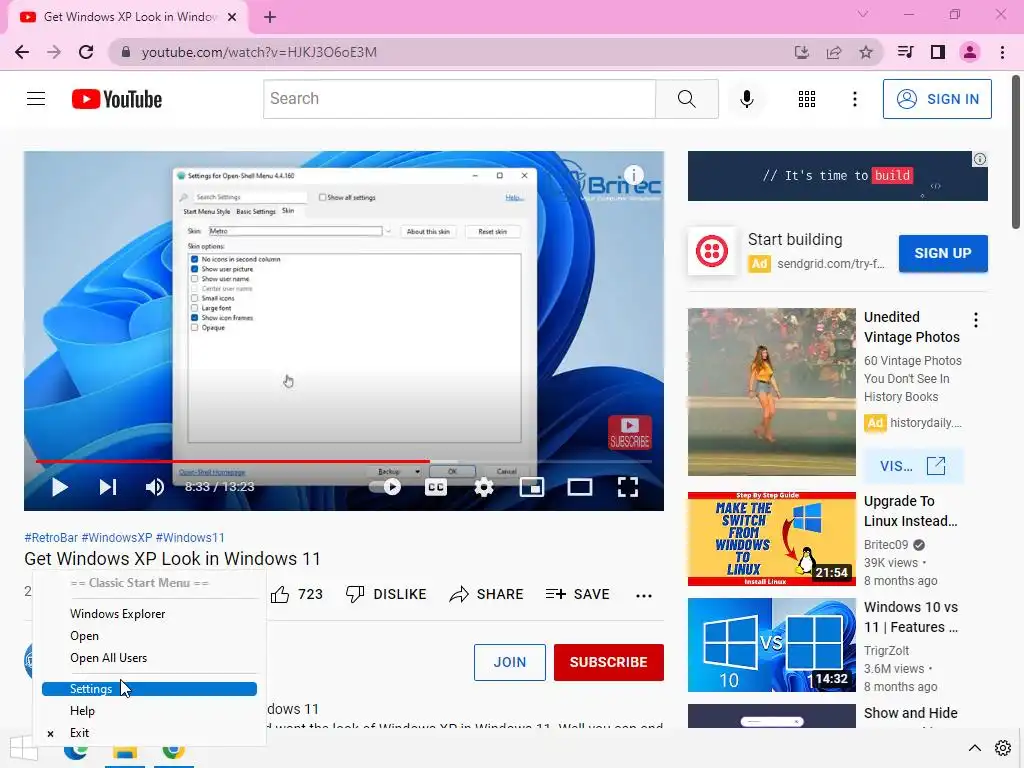Reload the YouTube page
Image resolution: width=1024 pixels, height=768 pixels.
[86, 52]
